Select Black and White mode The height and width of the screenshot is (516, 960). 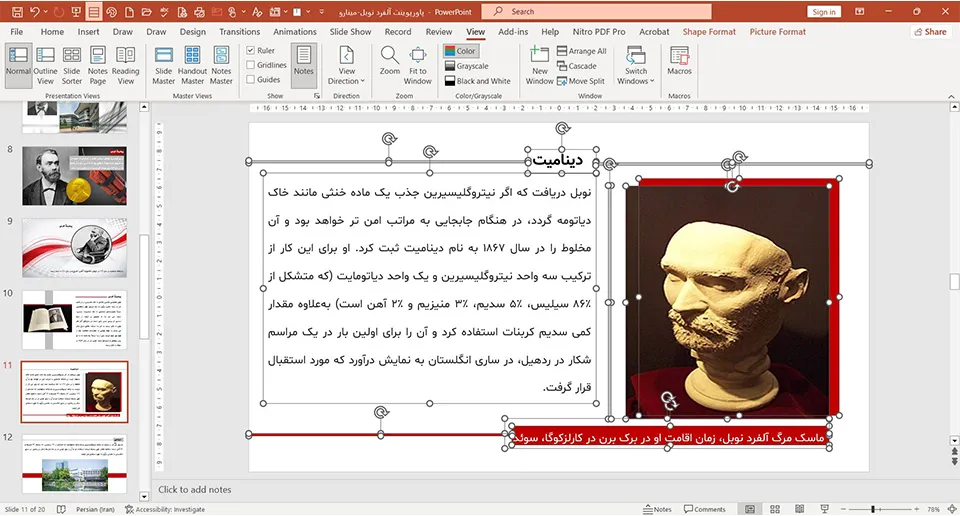[x=478, y=81]
